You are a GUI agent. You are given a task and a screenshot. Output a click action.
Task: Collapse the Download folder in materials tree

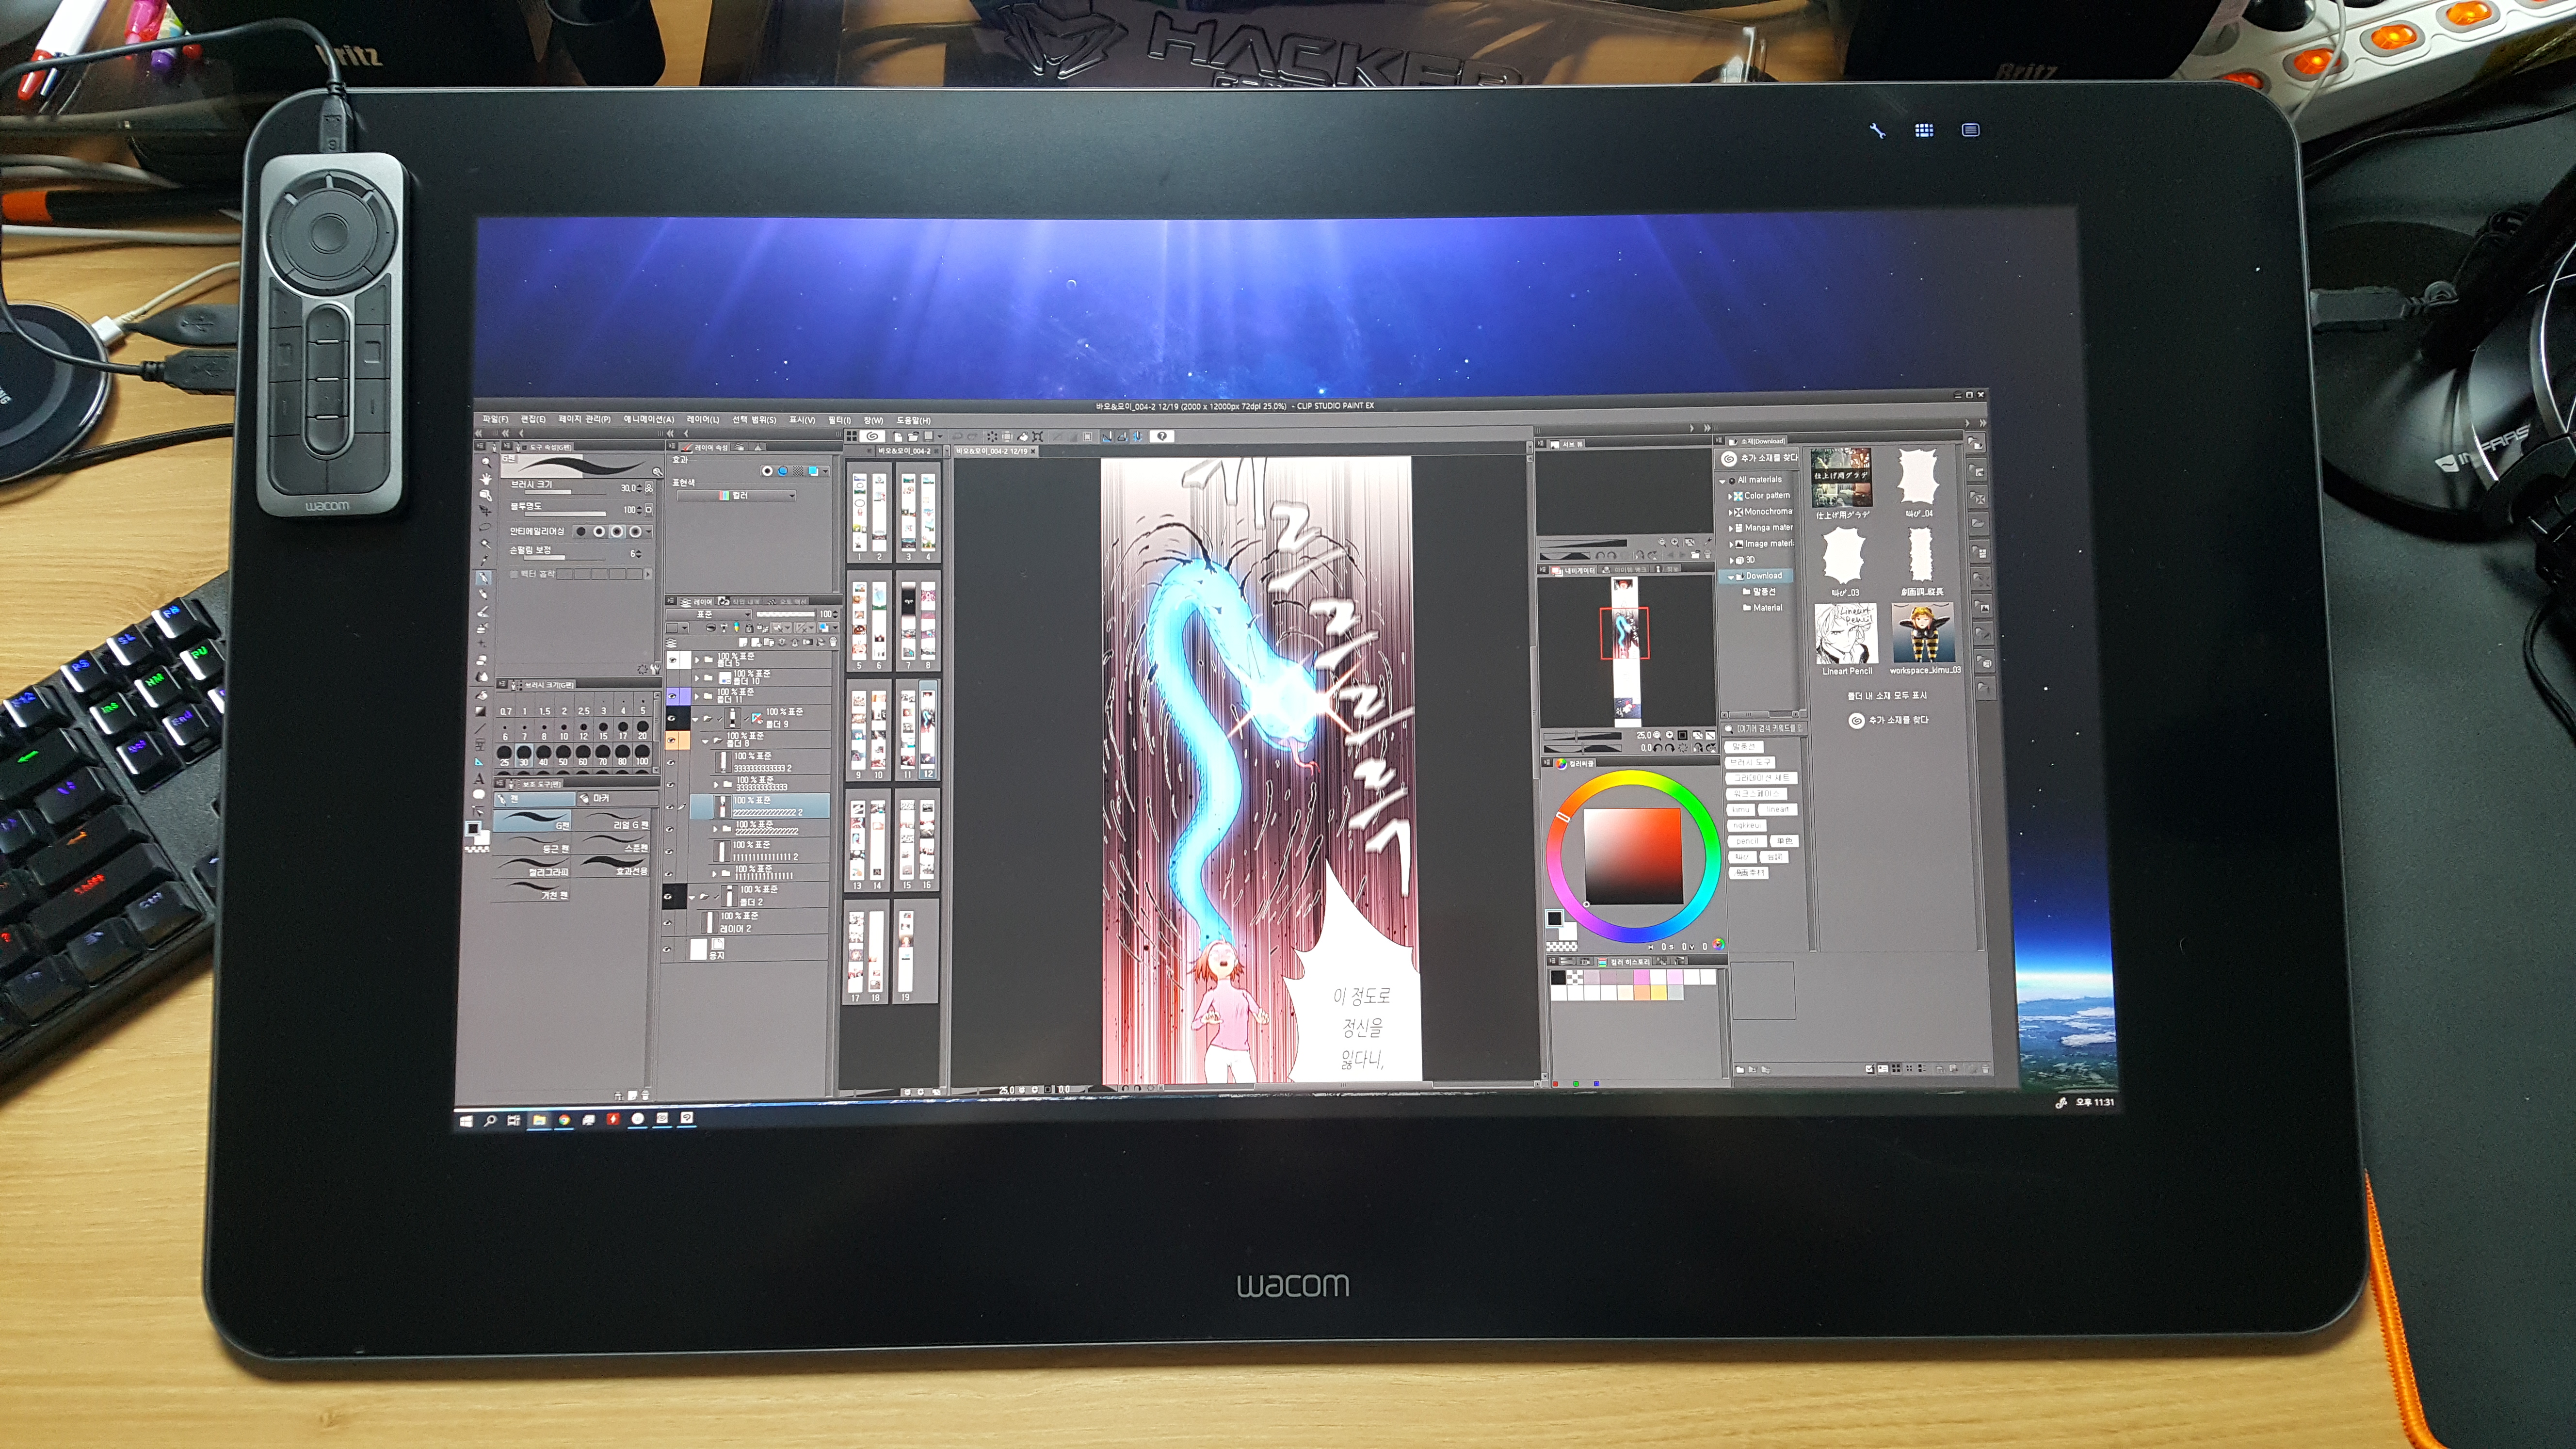(1731, 577)
